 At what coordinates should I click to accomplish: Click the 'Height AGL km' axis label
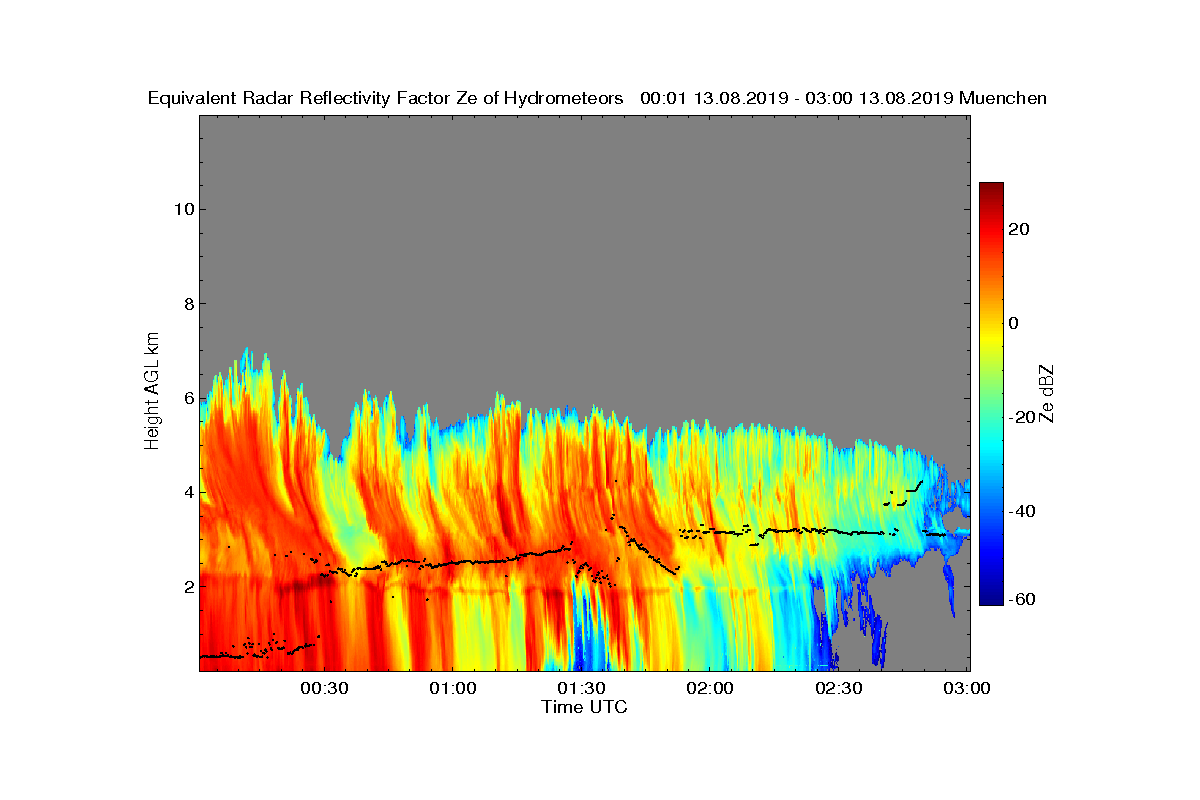click(x=153, y=390)
